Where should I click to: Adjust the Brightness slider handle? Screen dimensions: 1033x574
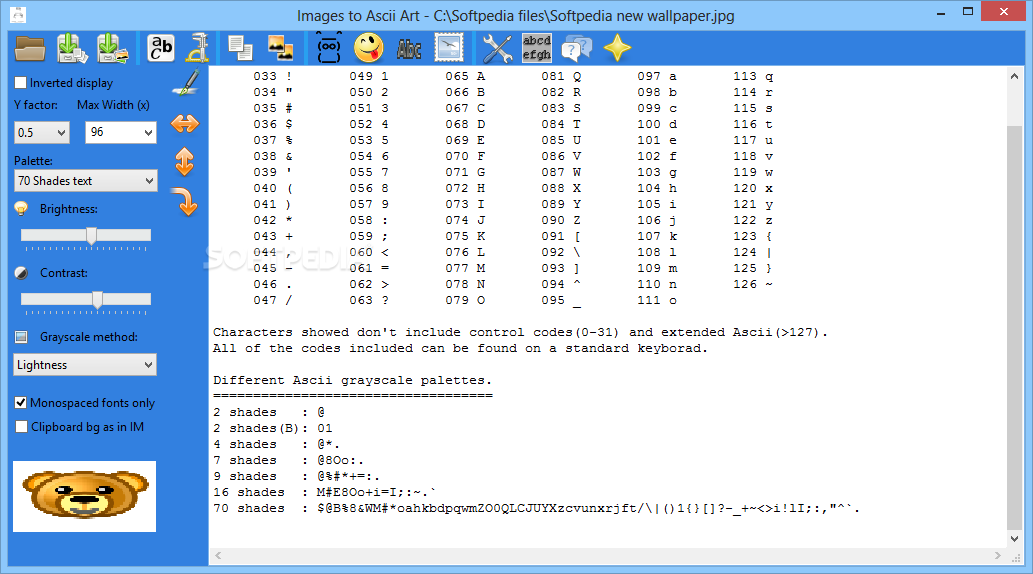pos(92,235)
